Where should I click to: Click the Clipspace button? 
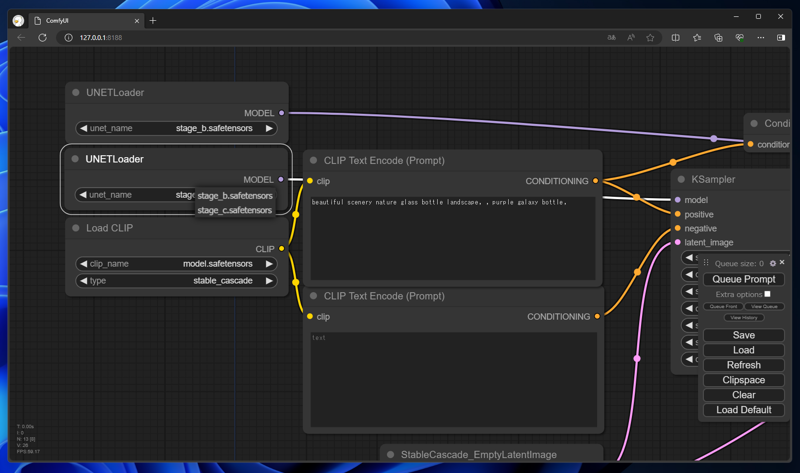[x=743, y=380]
